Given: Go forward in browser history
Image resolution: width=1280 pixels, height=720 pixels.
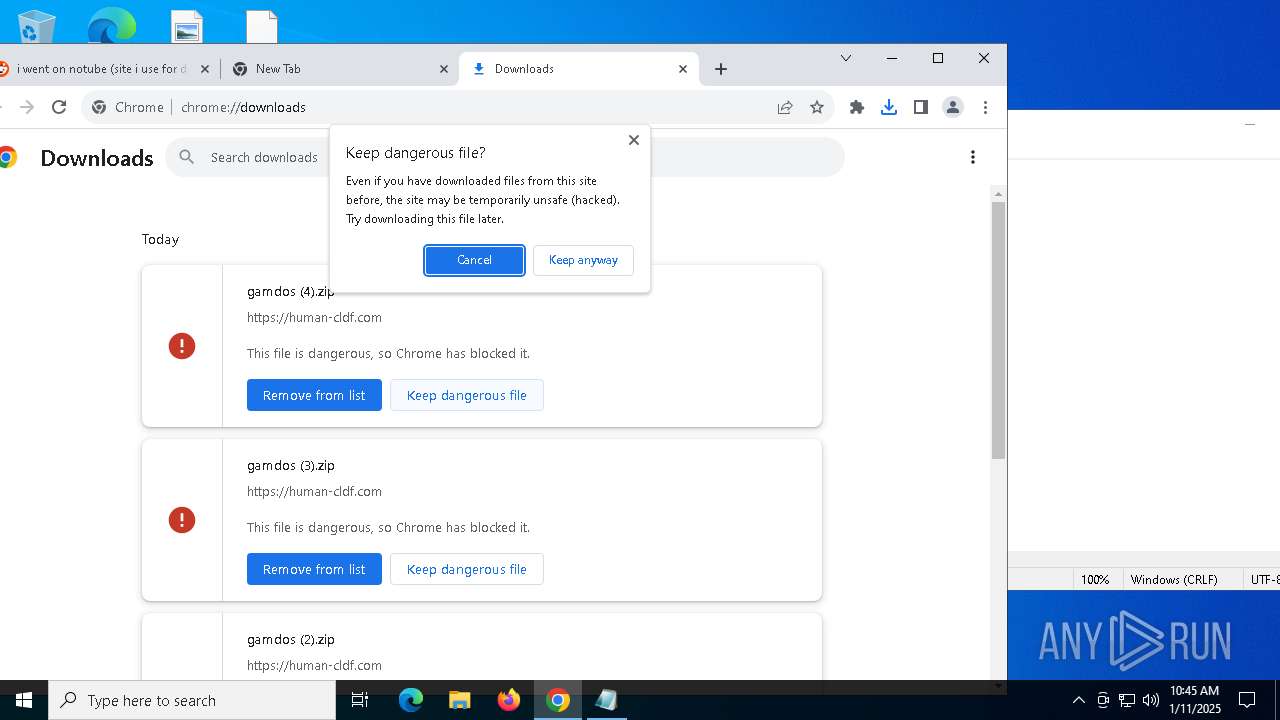Looking at the screenshot, I should click(27, 107).
